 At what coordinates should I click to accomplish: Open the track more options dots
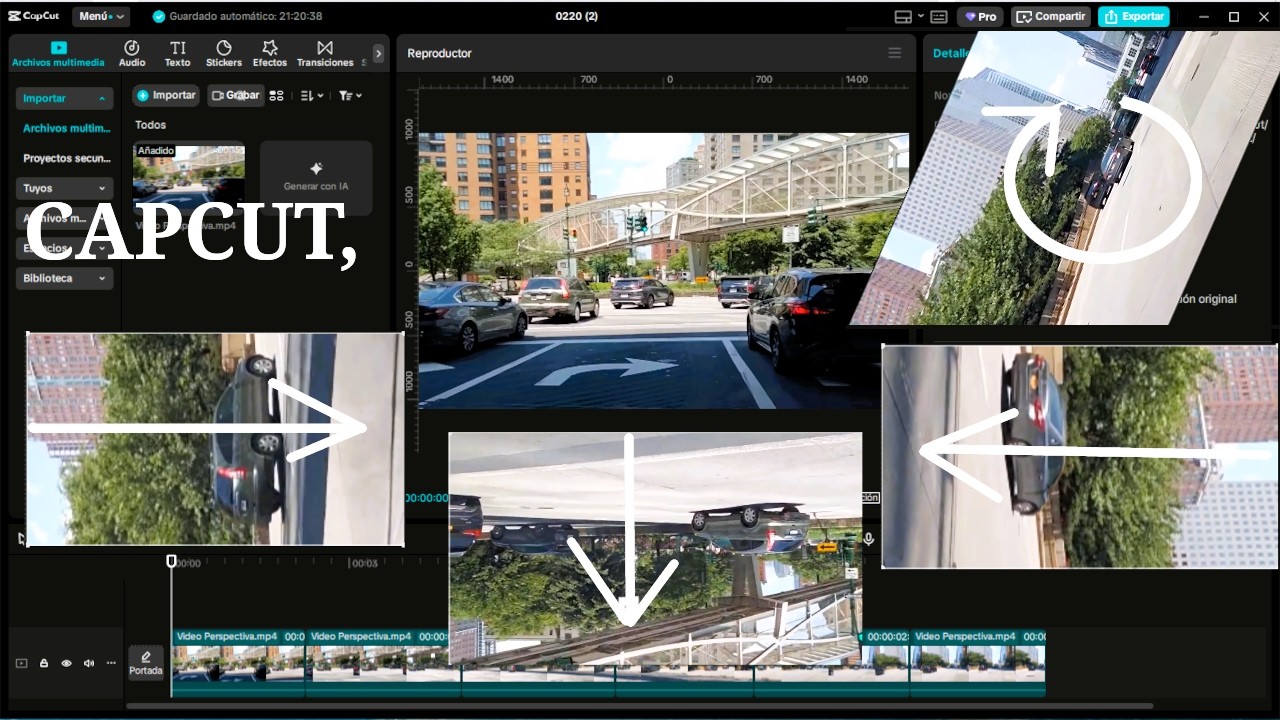tap(111, 663)
